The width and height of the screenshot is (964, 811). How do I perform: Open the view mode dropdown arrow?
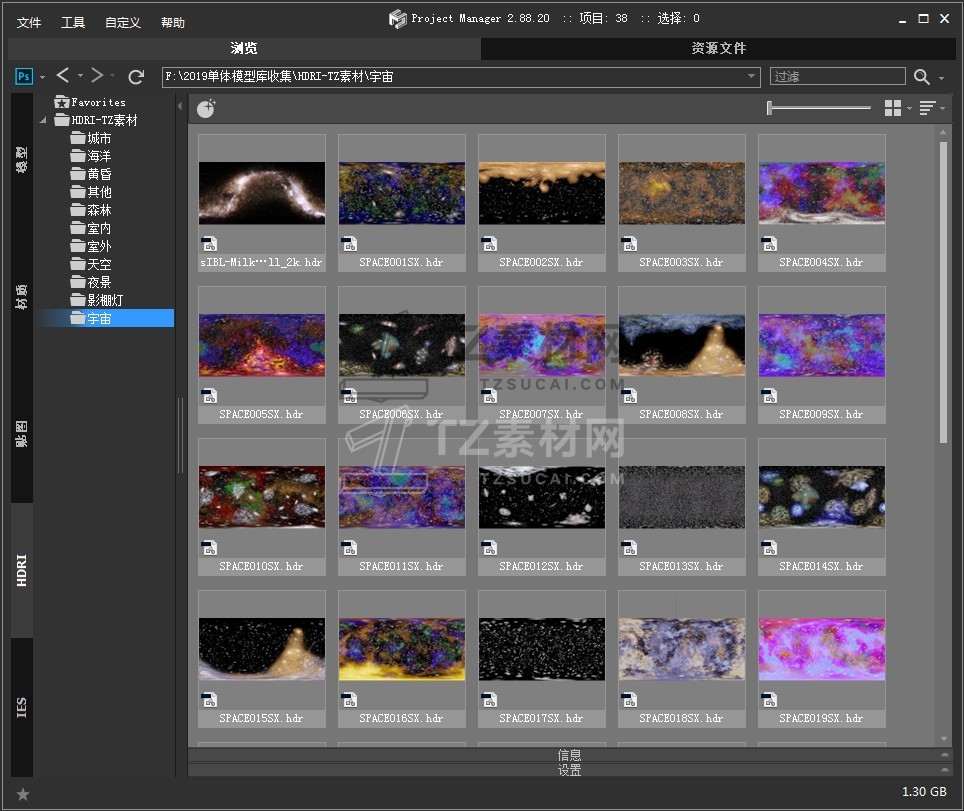click(909, 109)
